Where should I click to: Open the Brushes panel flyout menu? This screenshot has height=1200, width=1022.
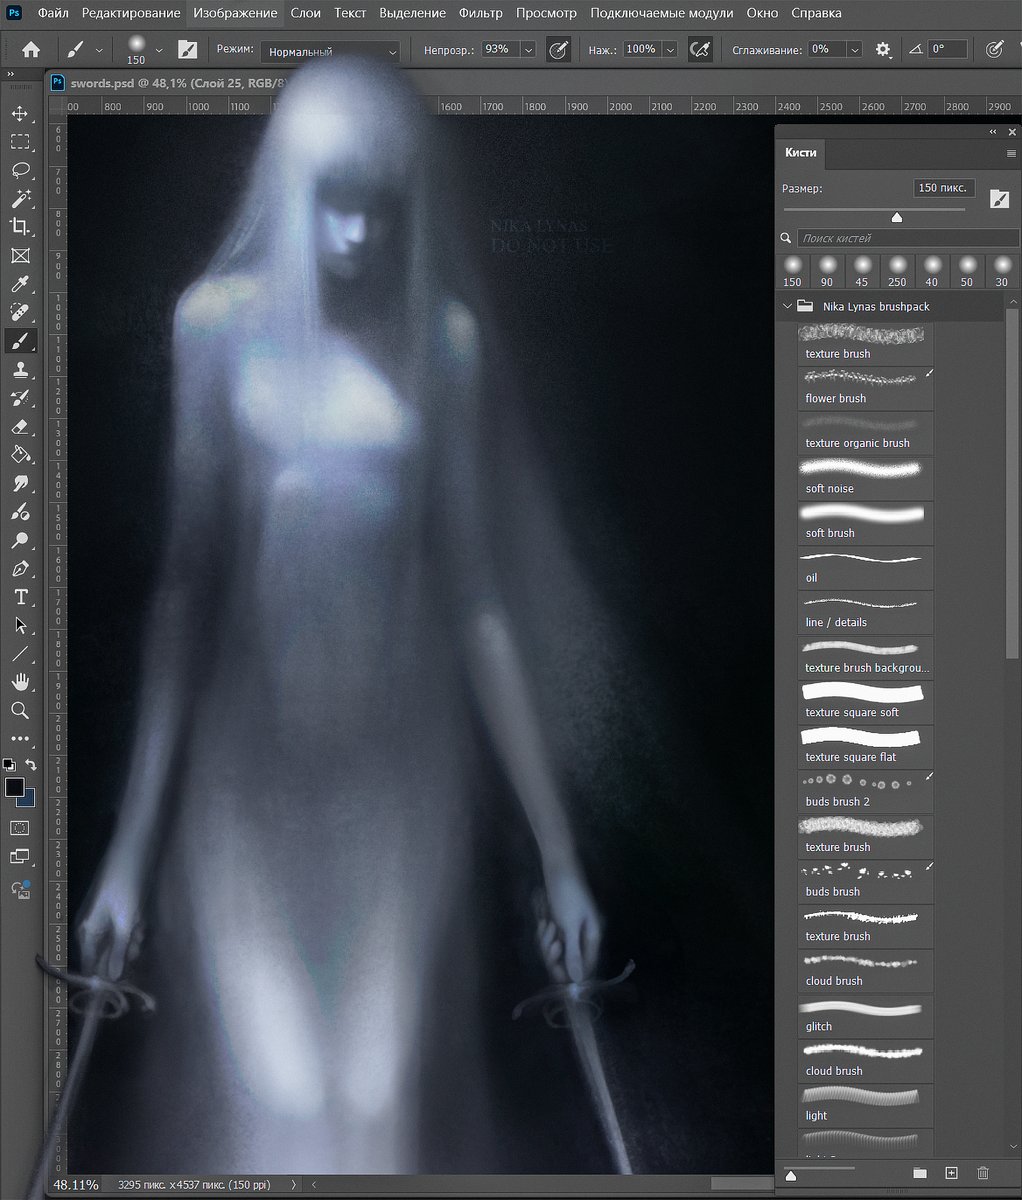[1011, 153]
